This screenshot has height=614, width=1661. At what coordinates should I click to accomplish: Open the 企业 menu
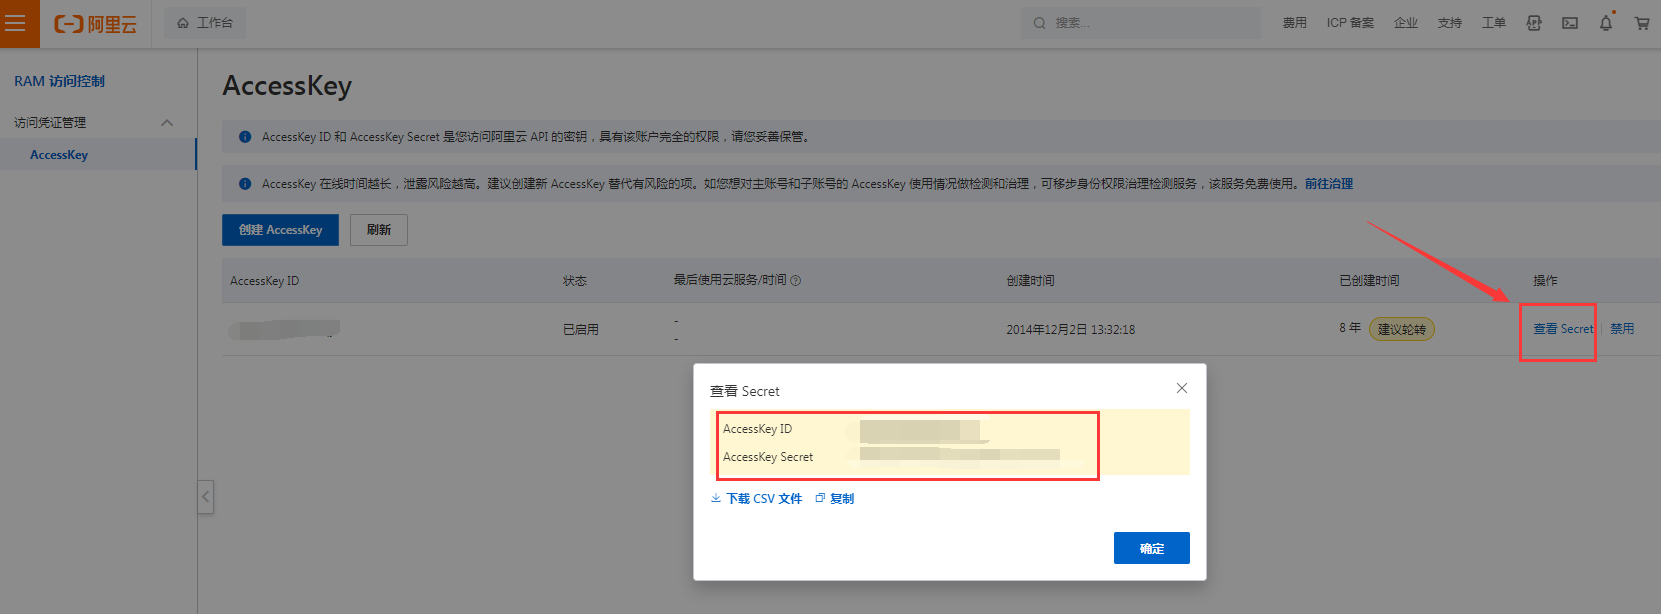[x=1406, y=23]
